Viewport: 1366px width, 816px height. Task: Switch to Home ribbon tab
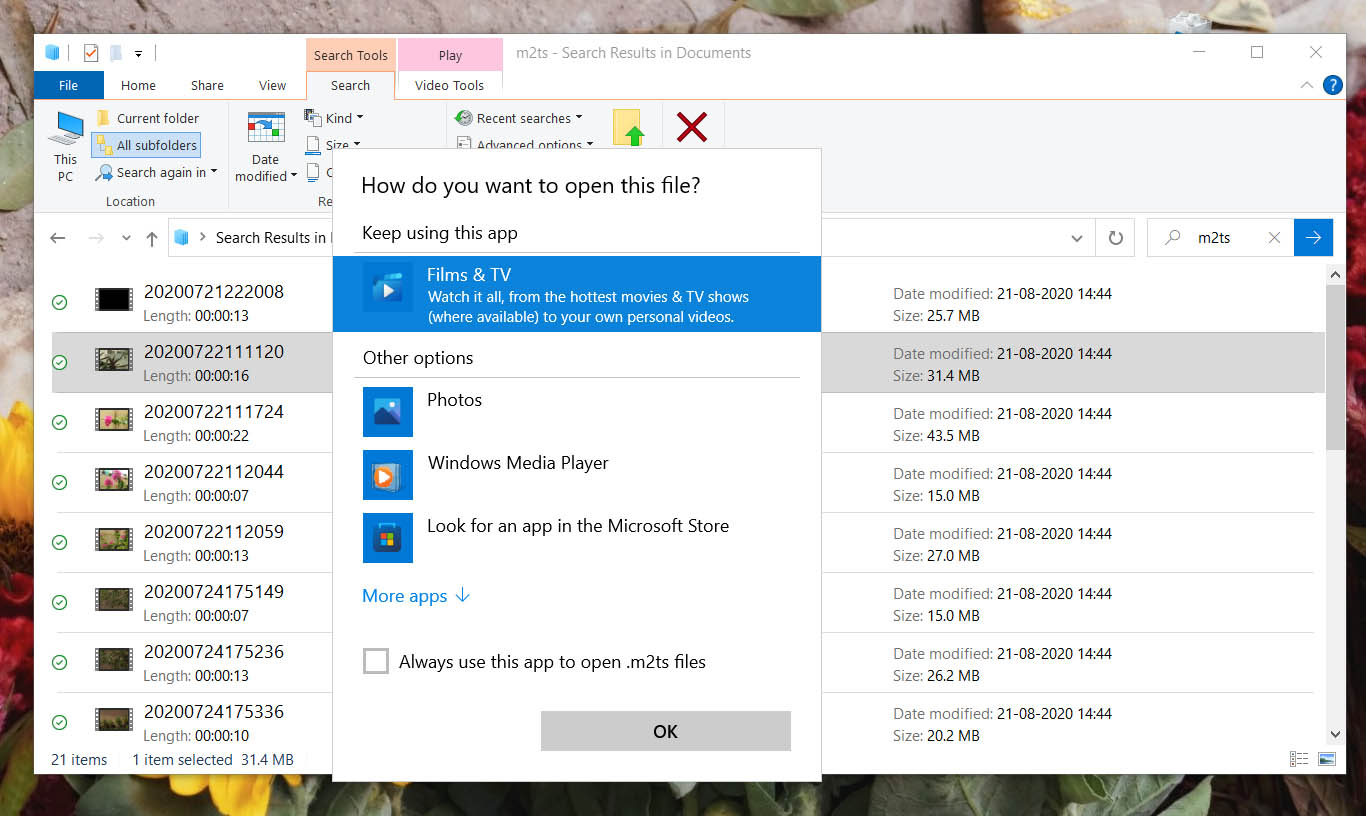(138, 85)
